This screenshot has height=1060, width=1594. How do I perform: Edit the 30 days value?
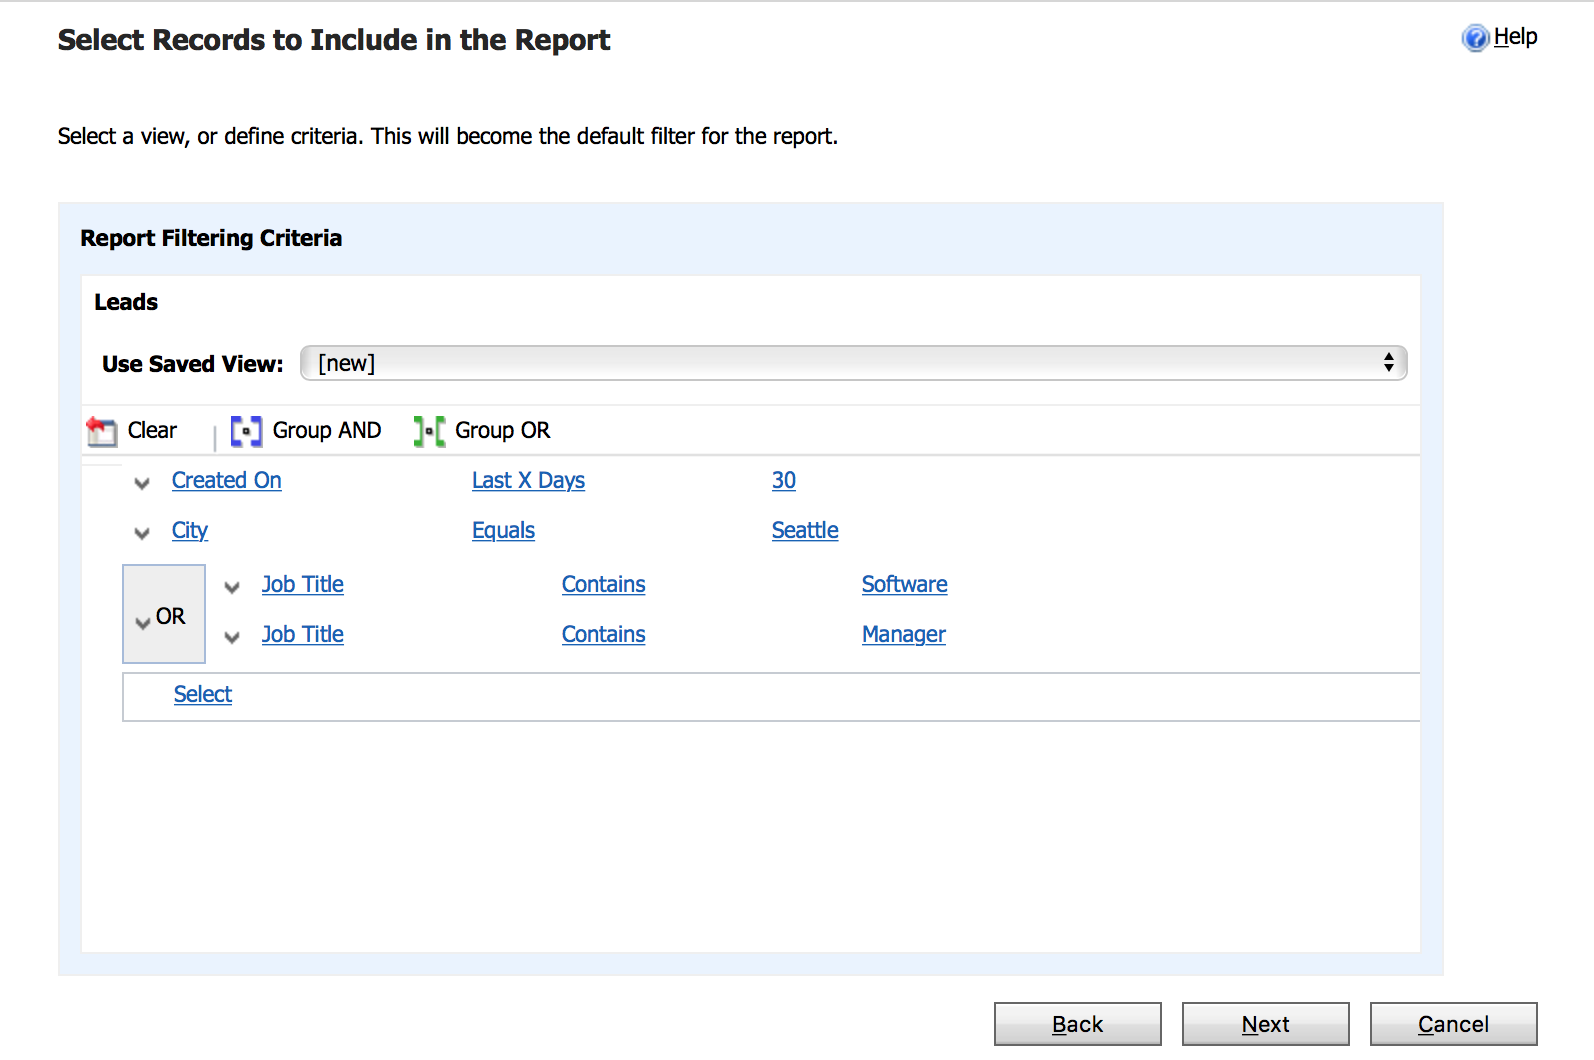[783, 480]
